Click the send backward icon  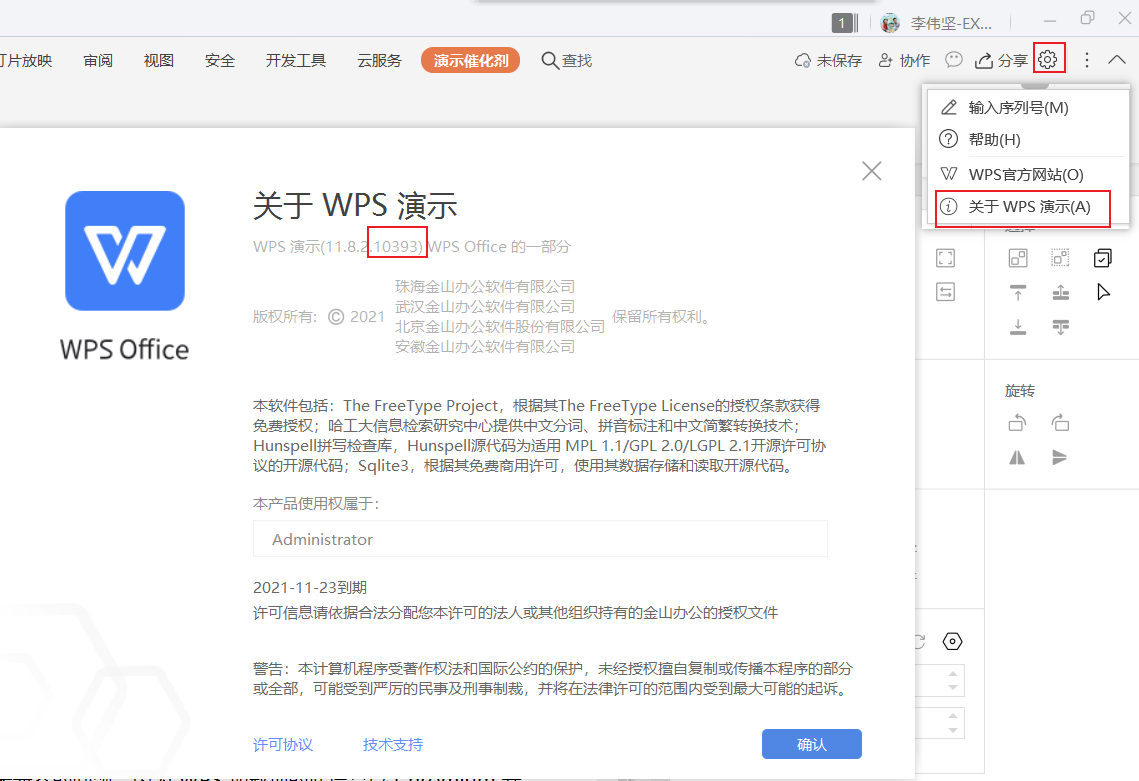point(1061,327)
